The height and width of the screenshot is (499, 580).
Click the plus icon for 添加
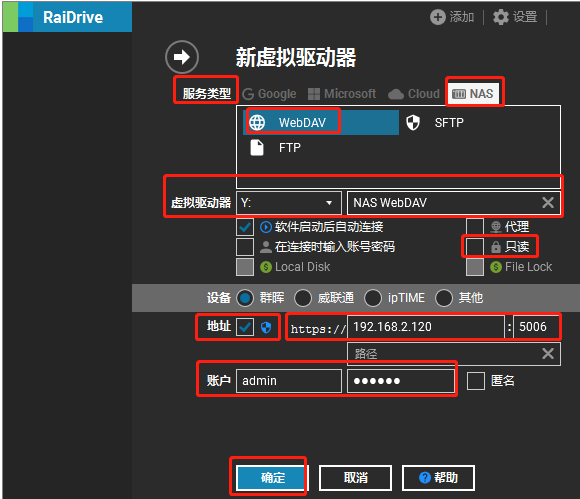click(438, 17)
